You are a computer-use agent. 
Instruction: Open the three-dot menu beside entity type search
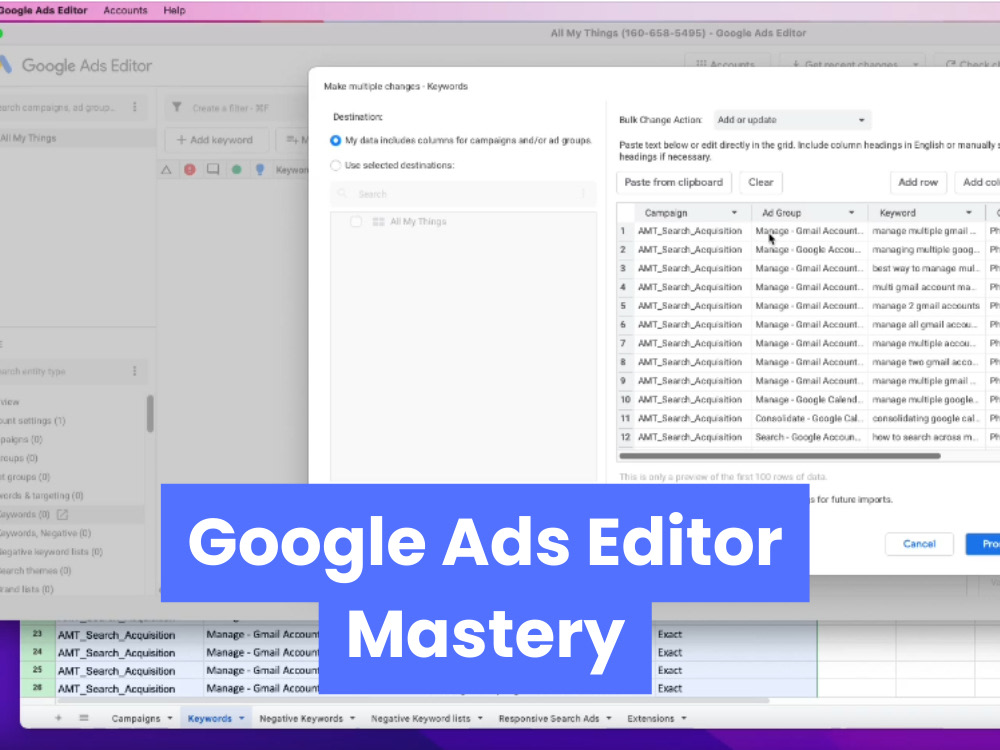coord(135,371)
